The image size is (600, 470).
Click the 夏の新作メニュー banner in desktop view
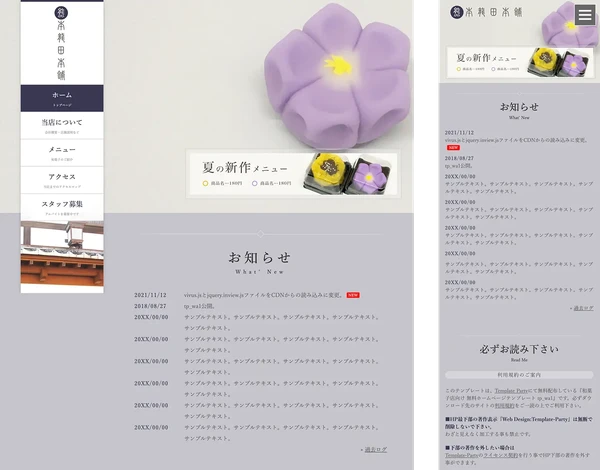[x=293, y=174]
